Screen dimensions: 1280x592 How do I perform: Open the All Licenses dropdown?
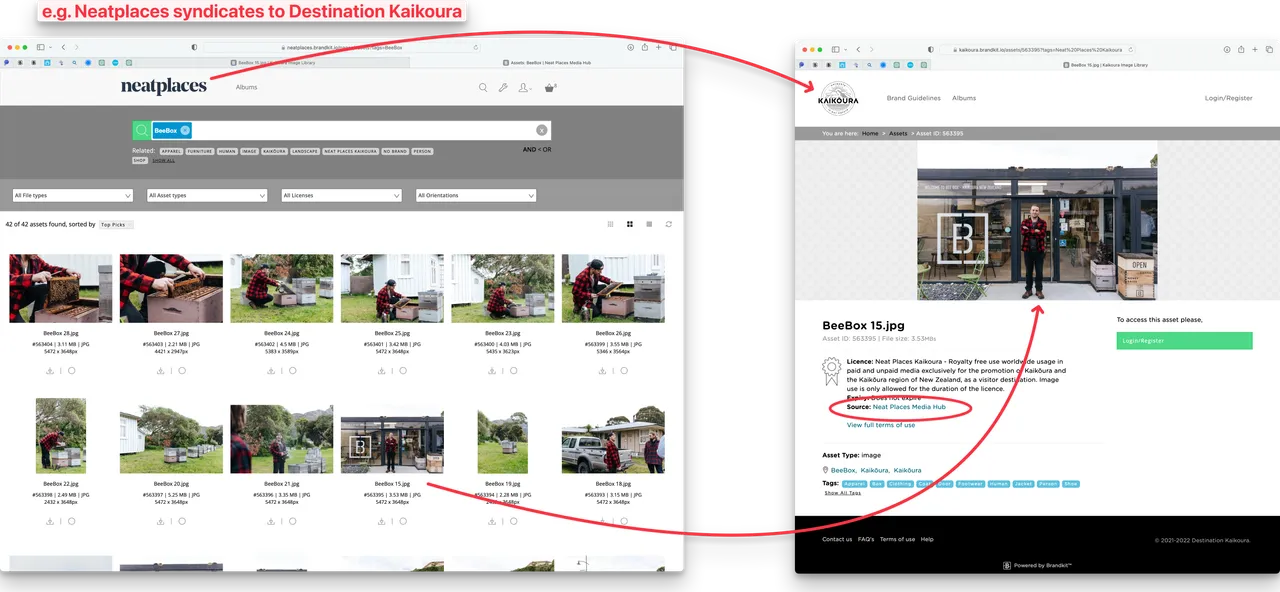pyautogui.click(x=341, y=195)
